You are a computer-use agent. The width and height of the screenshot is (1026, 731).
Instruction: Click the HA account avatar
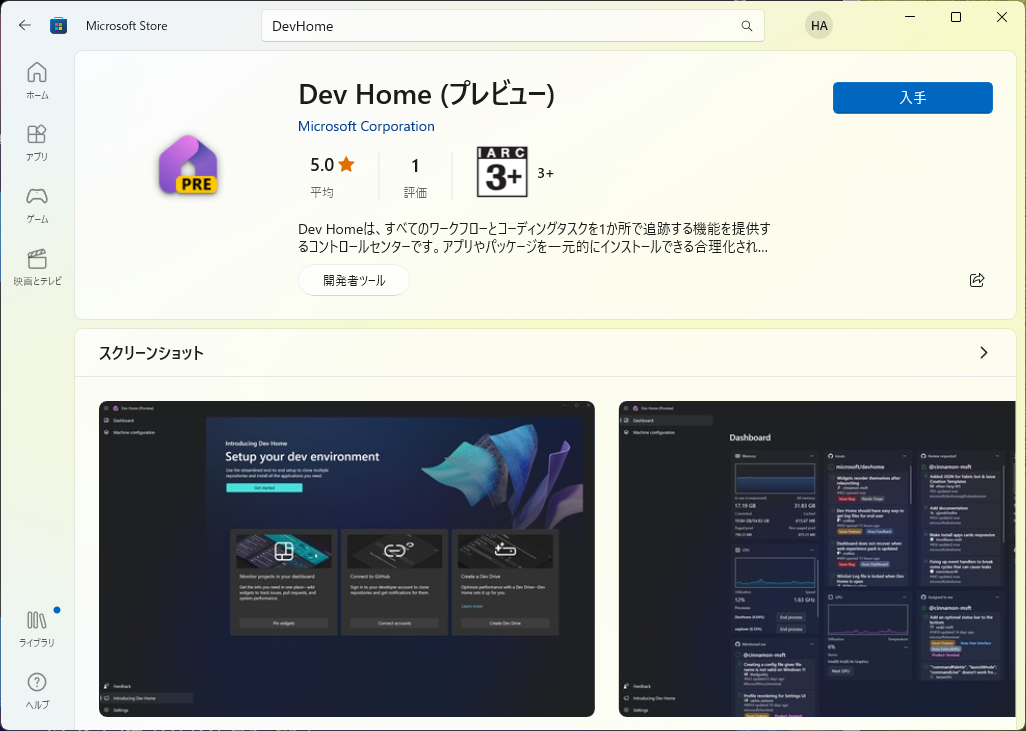click(818, 25)
